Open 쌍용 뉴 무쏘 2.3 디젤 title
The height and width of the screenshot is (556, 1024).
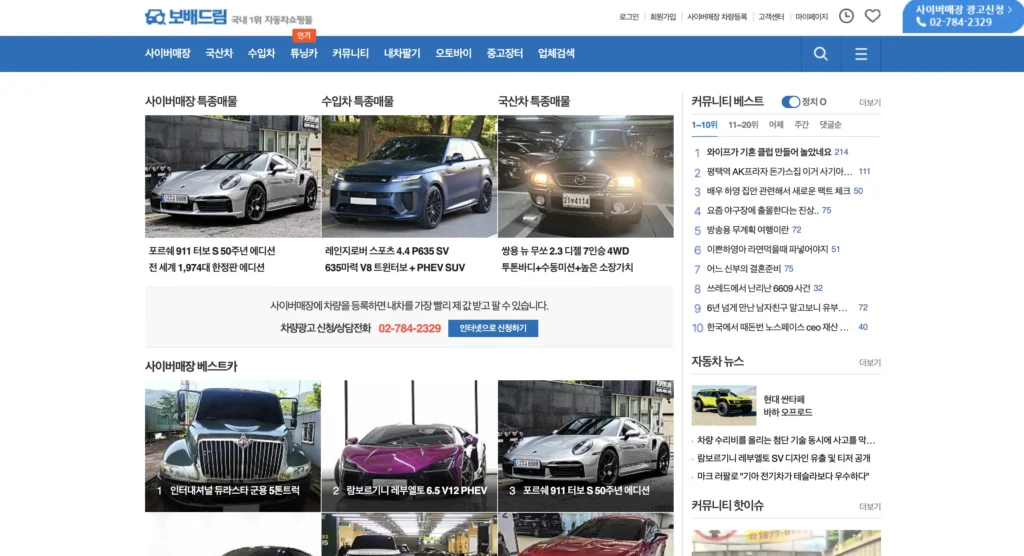[x=565, y=251]
